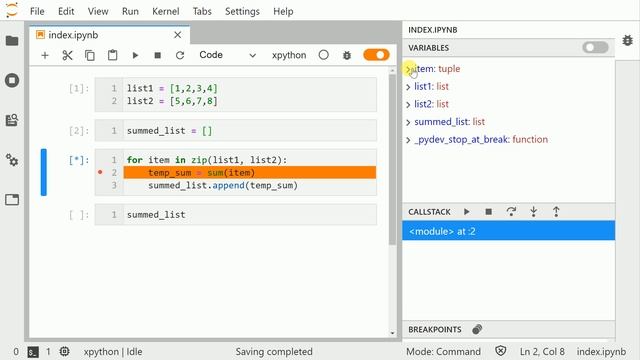Open the Commands palette sidebar icon
The image size is (640, 360).
12,120
